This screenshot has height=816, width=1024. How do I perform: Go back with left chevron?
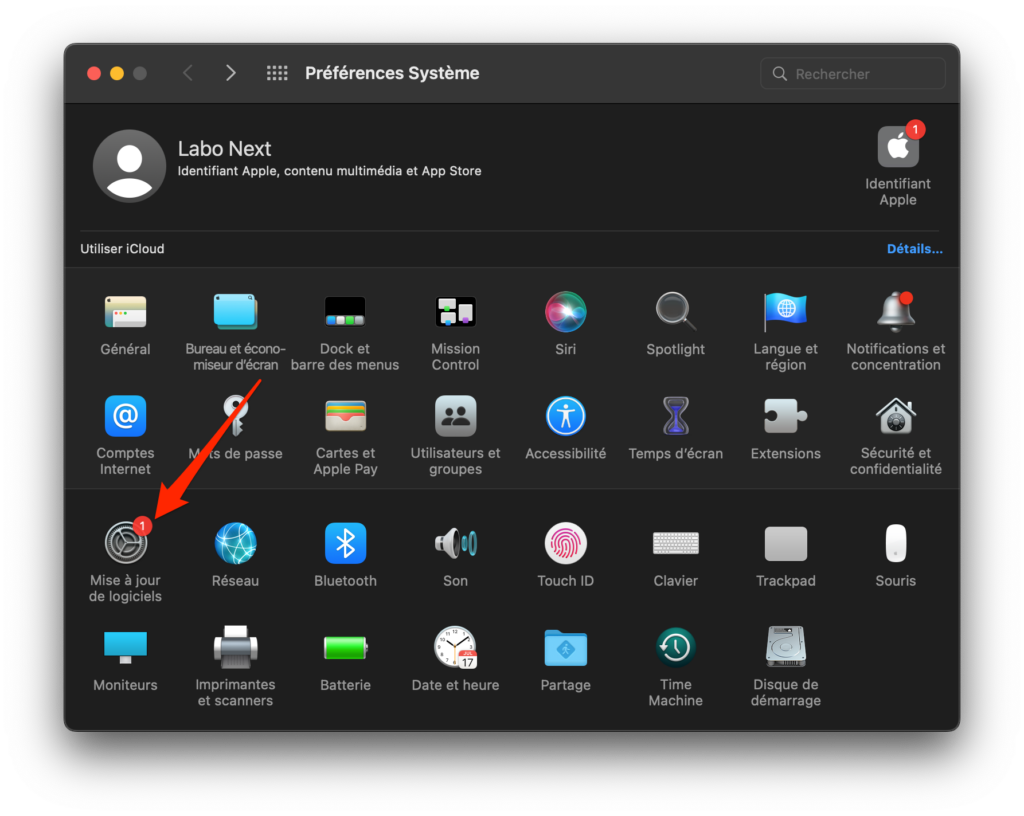click(x=188, y=73)
